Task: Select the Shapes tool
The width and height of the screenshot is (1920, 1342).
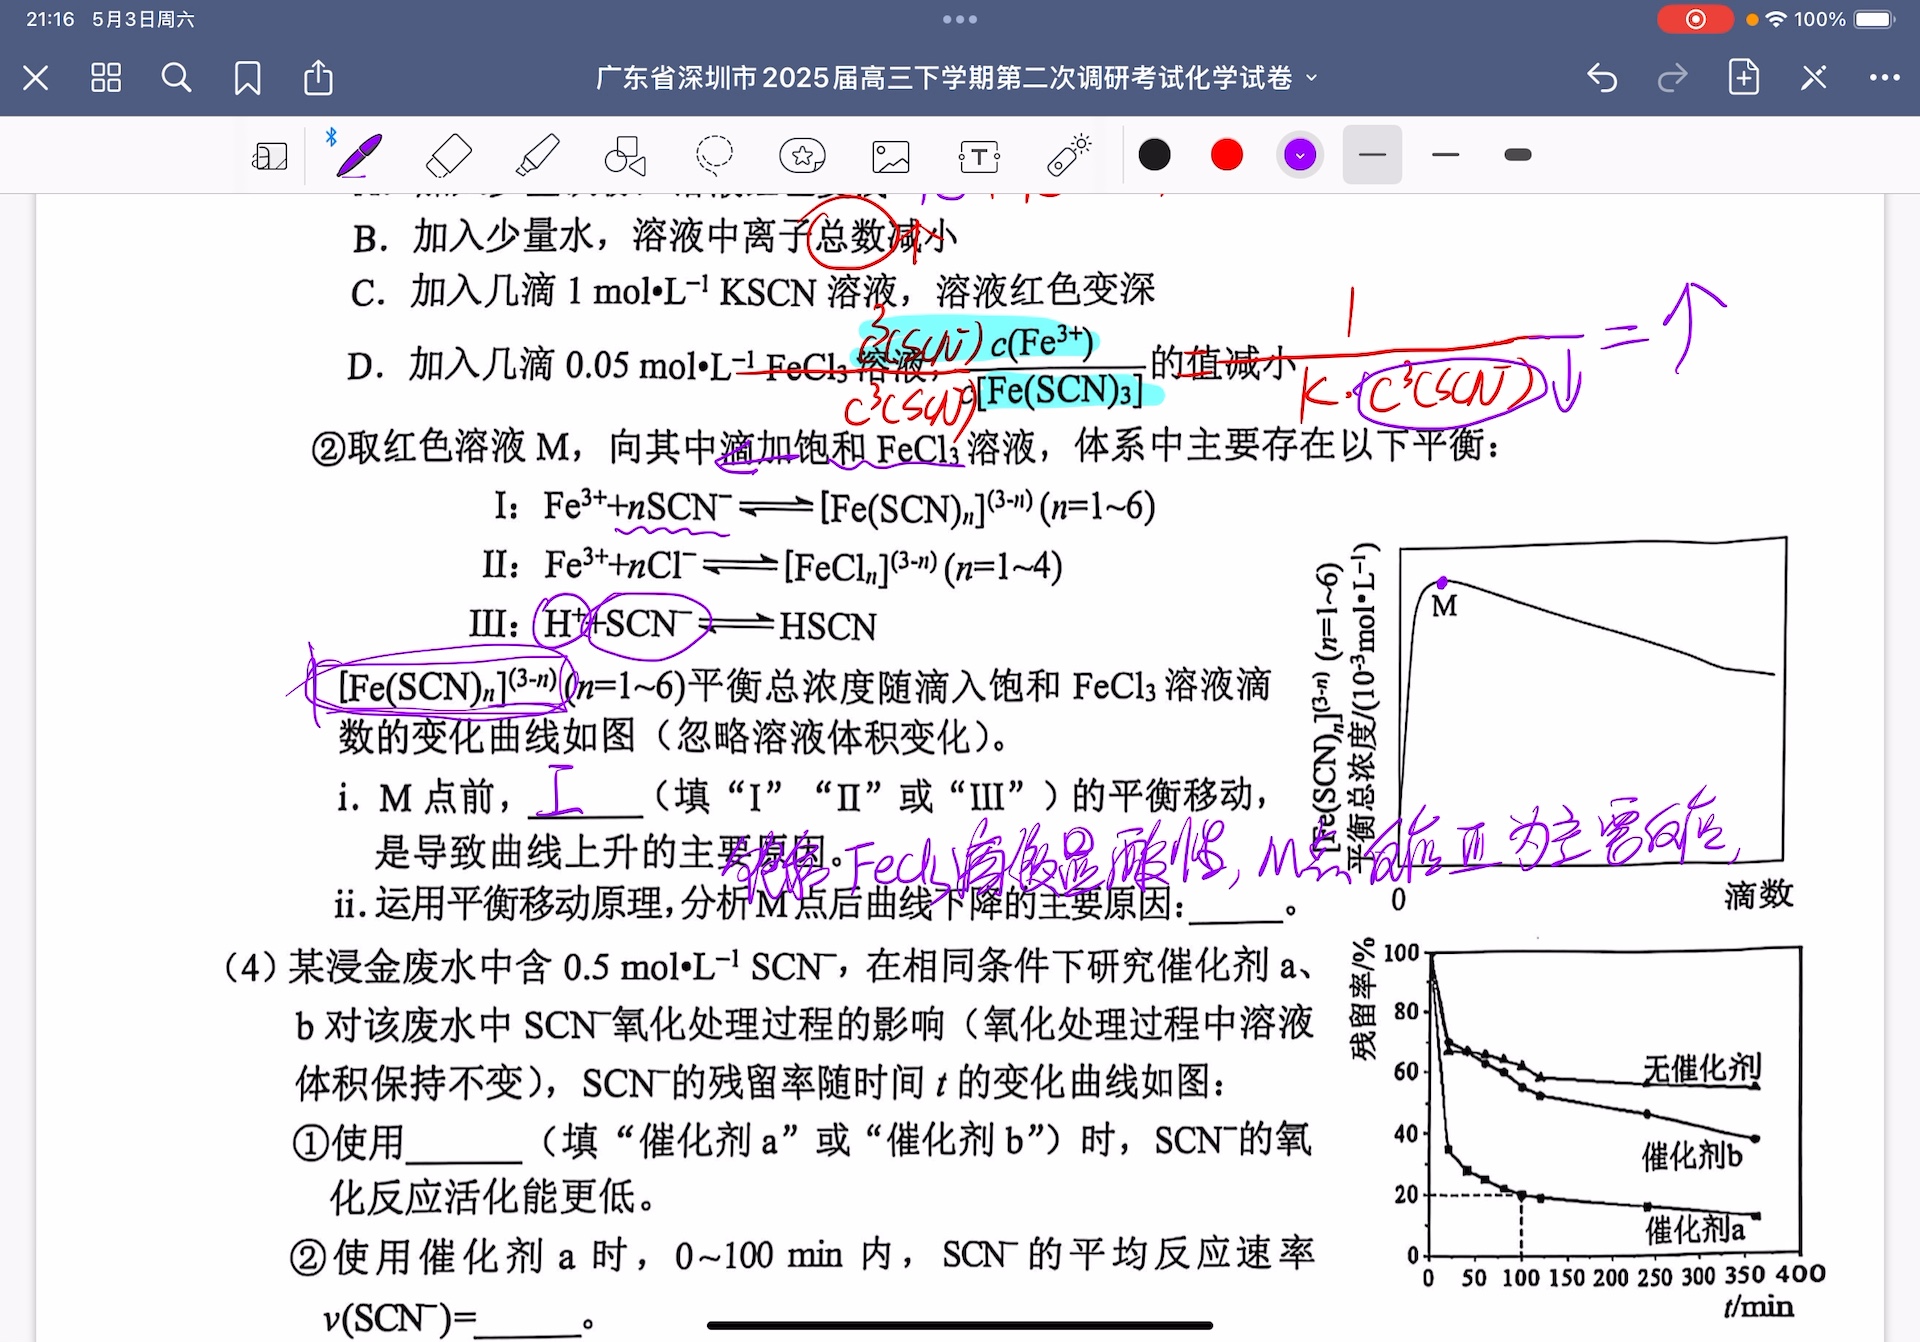Action: click(x=626, y=156)
